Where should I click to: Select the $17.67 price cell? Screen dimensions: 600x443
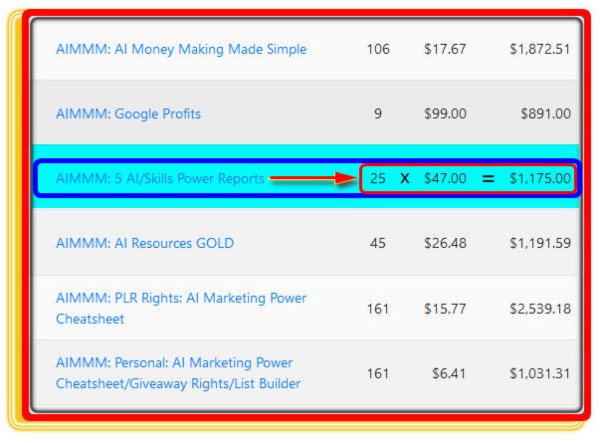click(445, 49)
